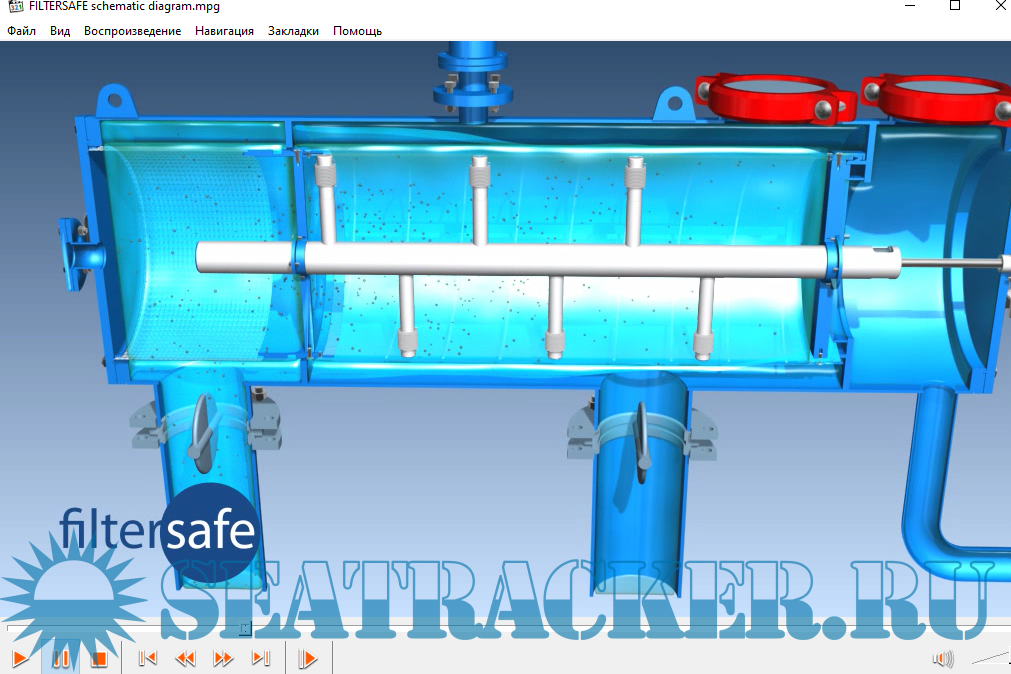Click the seek bar position thumb
Screen dimensions: 1011x674
click(x=245, y=629)
